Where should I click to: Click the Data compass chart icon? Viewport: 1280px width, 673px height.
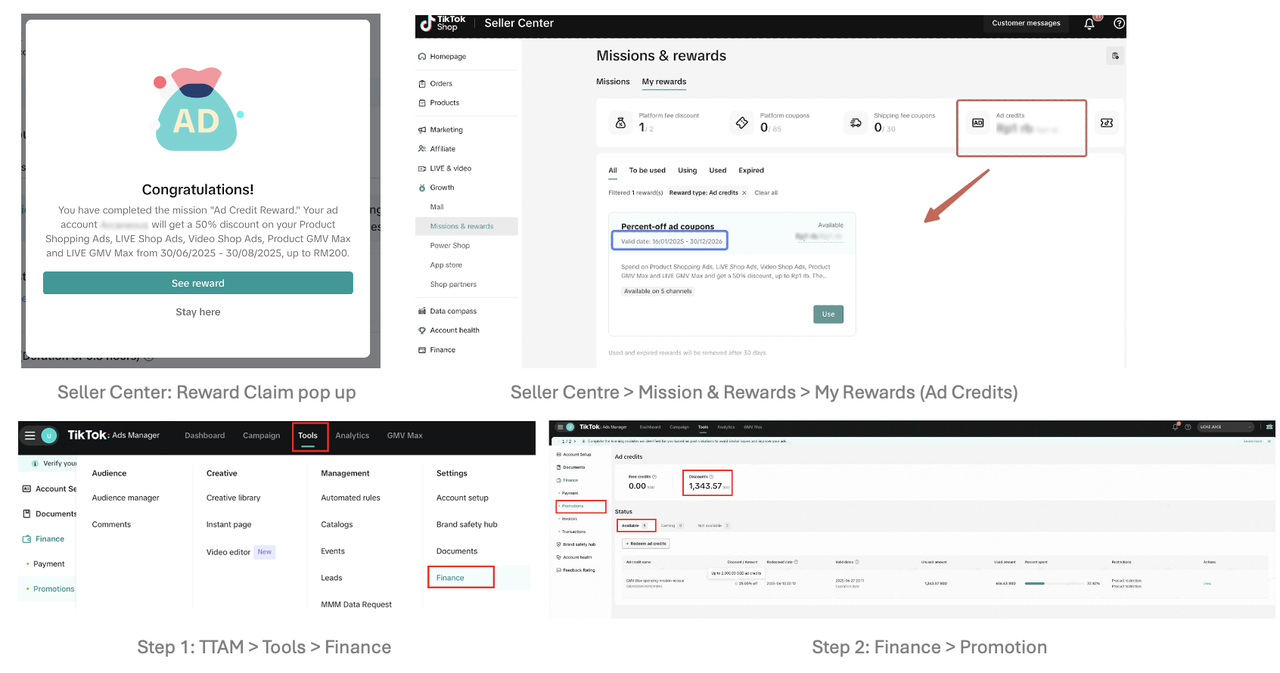click(x=423, y=311)
